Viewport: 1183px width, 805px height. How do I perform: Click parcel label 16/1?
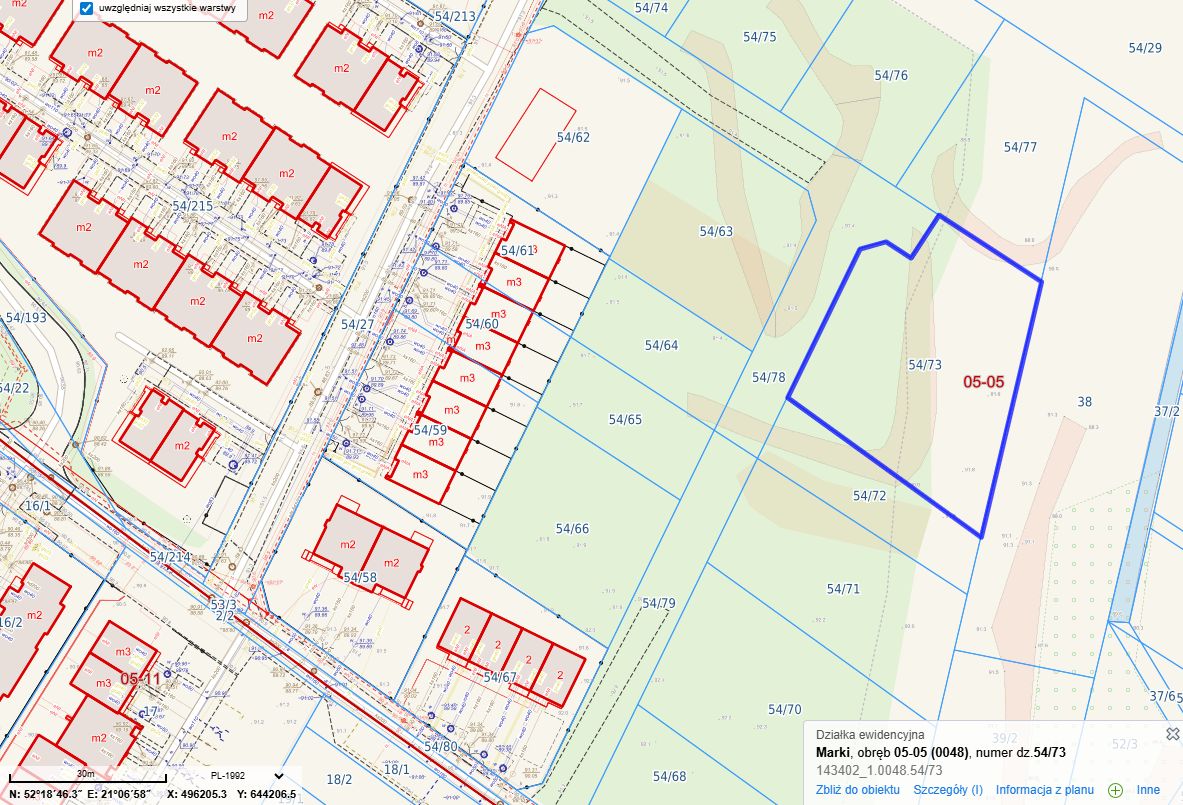(38, 505)
